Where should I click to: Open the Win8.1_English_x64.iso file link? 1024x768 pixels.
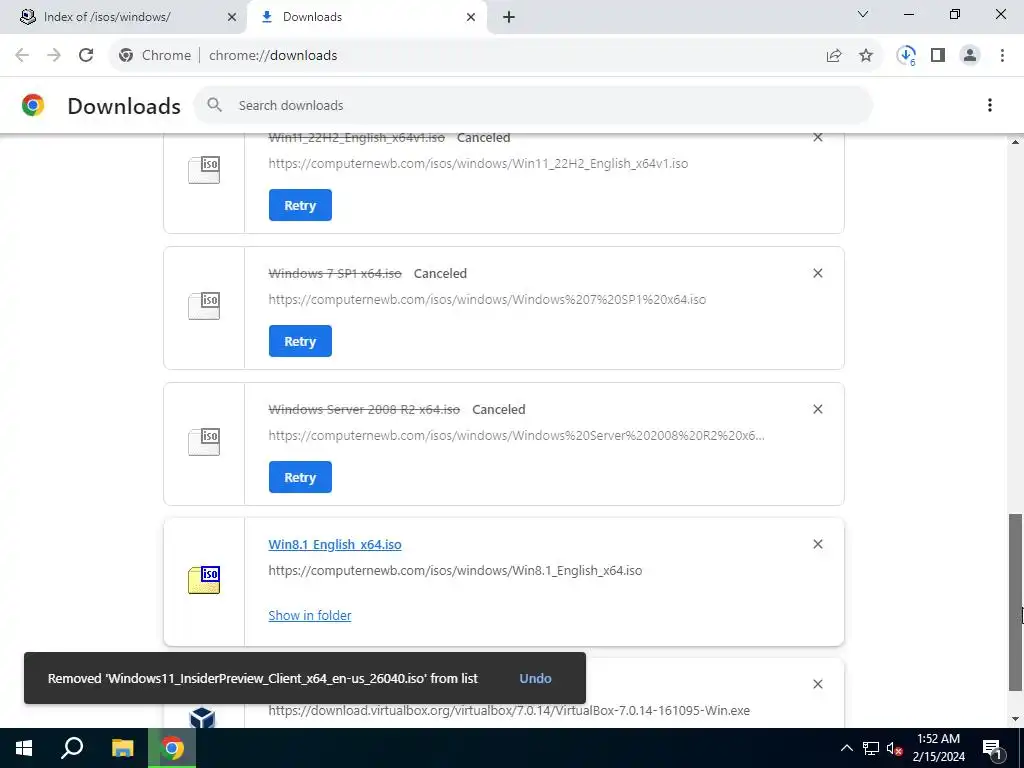pos(334,545)
